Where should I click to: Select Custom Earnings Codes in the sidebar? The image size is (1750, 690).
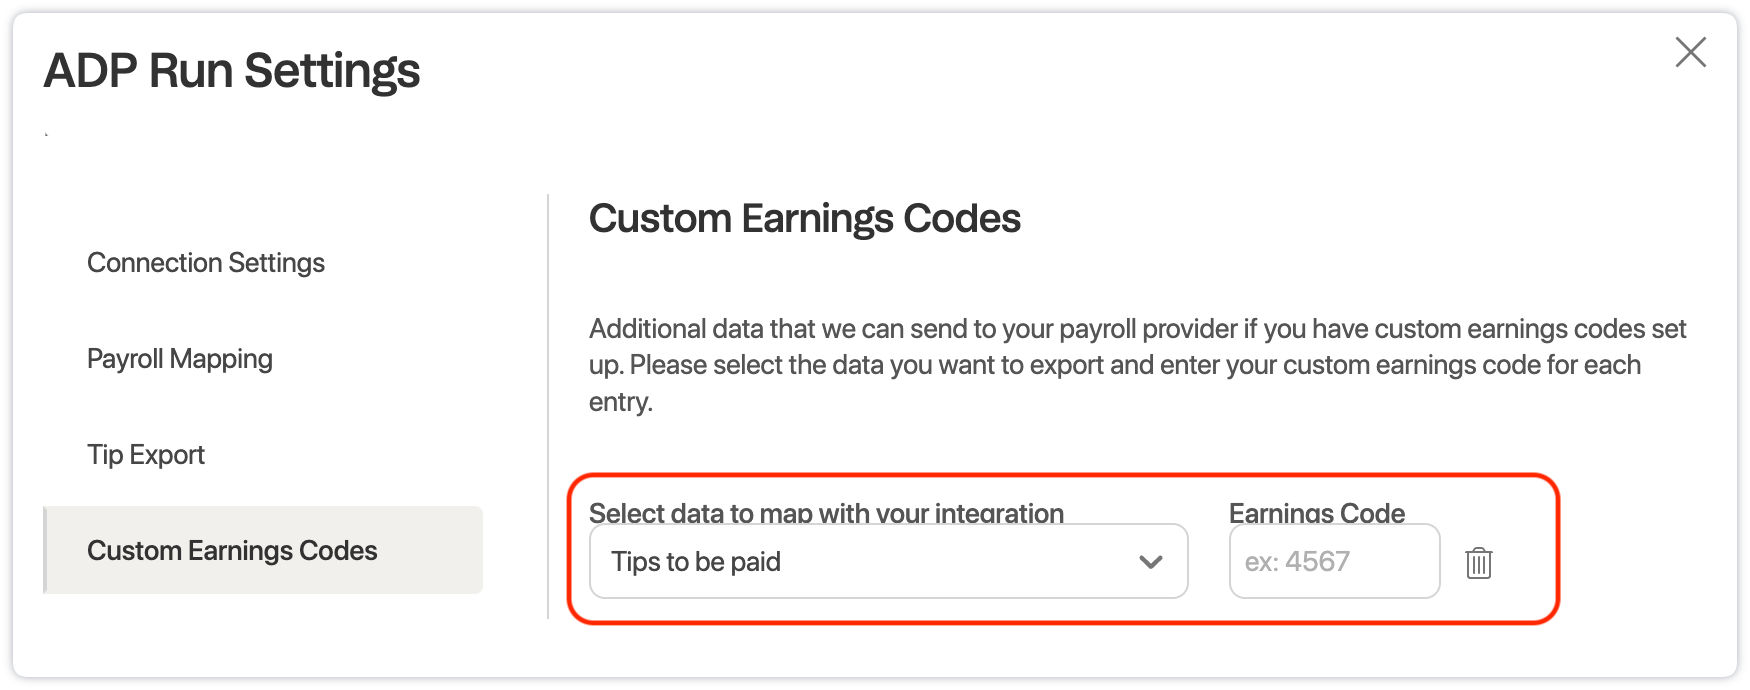click(x=232, y=551)
